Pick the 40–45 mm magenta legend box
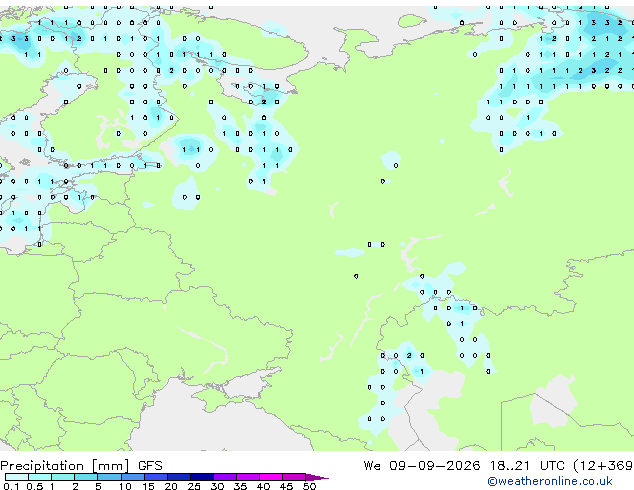The height and width of the screenshot is (490, 634). 271,477
